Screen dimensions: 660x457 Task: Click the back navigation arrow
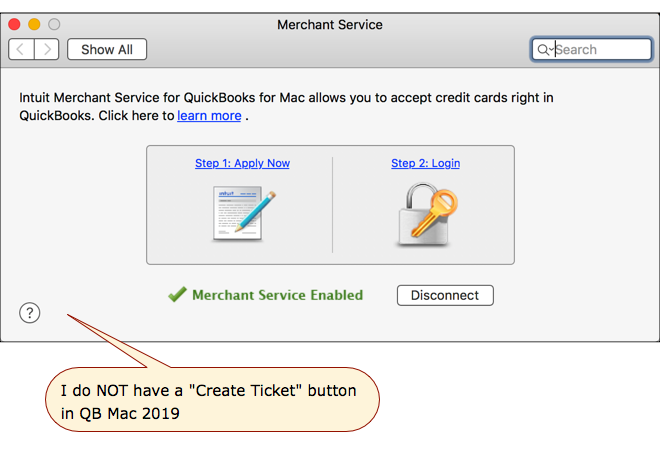(x=21, y=49)
